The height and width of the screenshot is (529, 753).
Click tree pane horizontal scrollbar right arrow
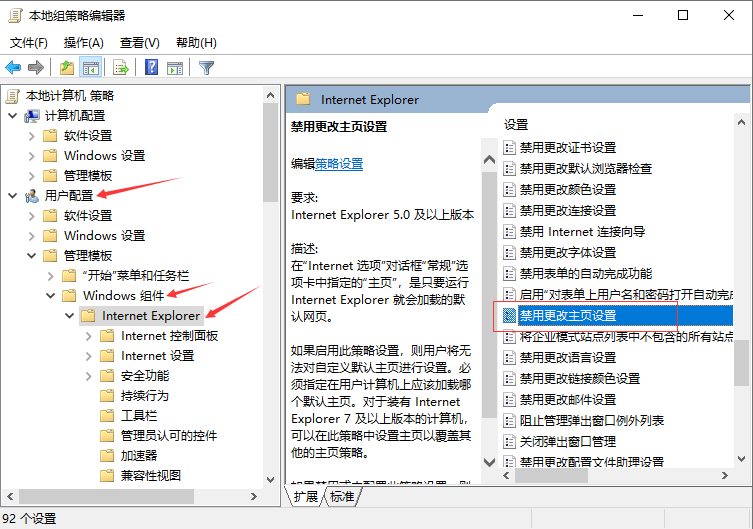click(x=254, y=496)
